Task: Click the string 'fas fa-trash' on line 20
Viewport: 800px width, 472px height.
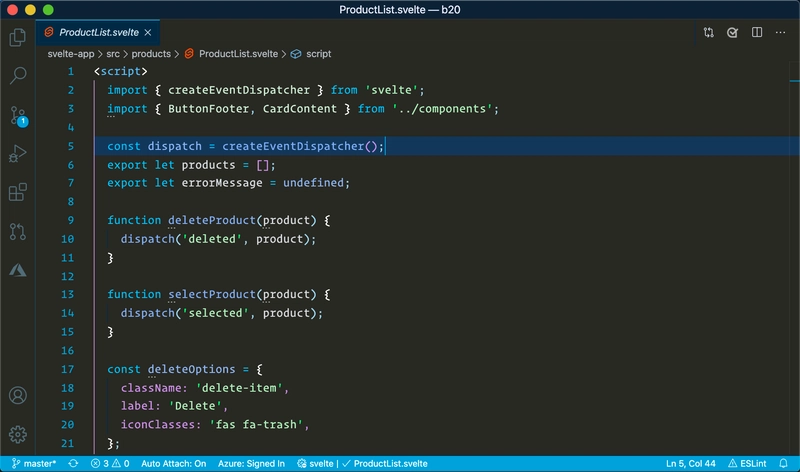Action: pos(256,425)
